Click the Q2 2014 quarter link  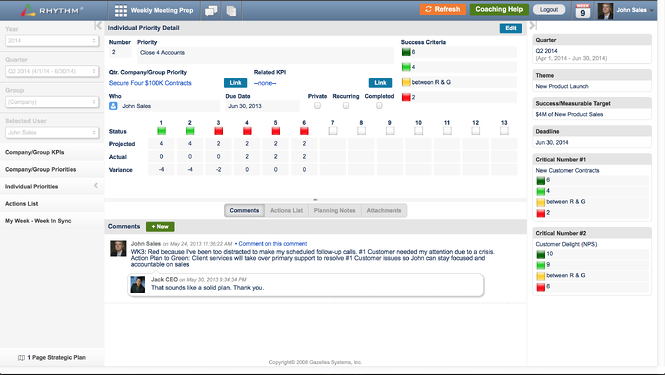coord(546,51)
